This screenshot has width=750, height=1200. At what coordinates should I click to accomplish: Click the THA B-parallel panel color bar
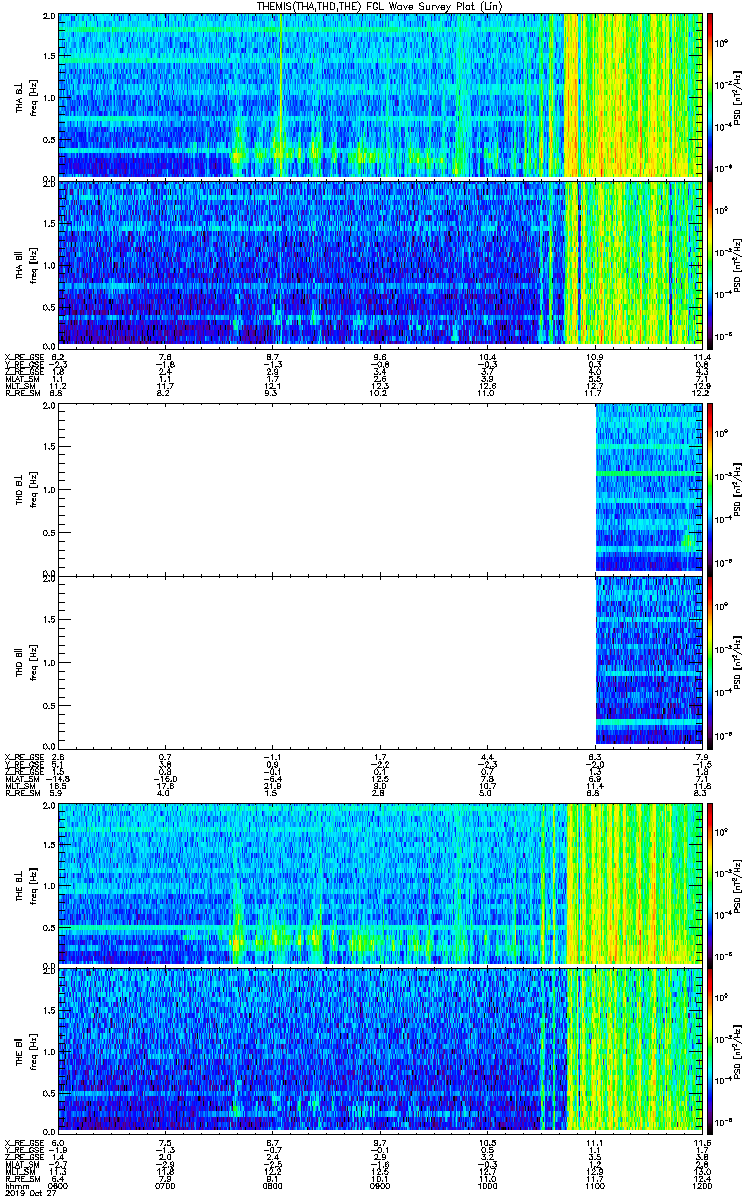click(x=710, y=263)
